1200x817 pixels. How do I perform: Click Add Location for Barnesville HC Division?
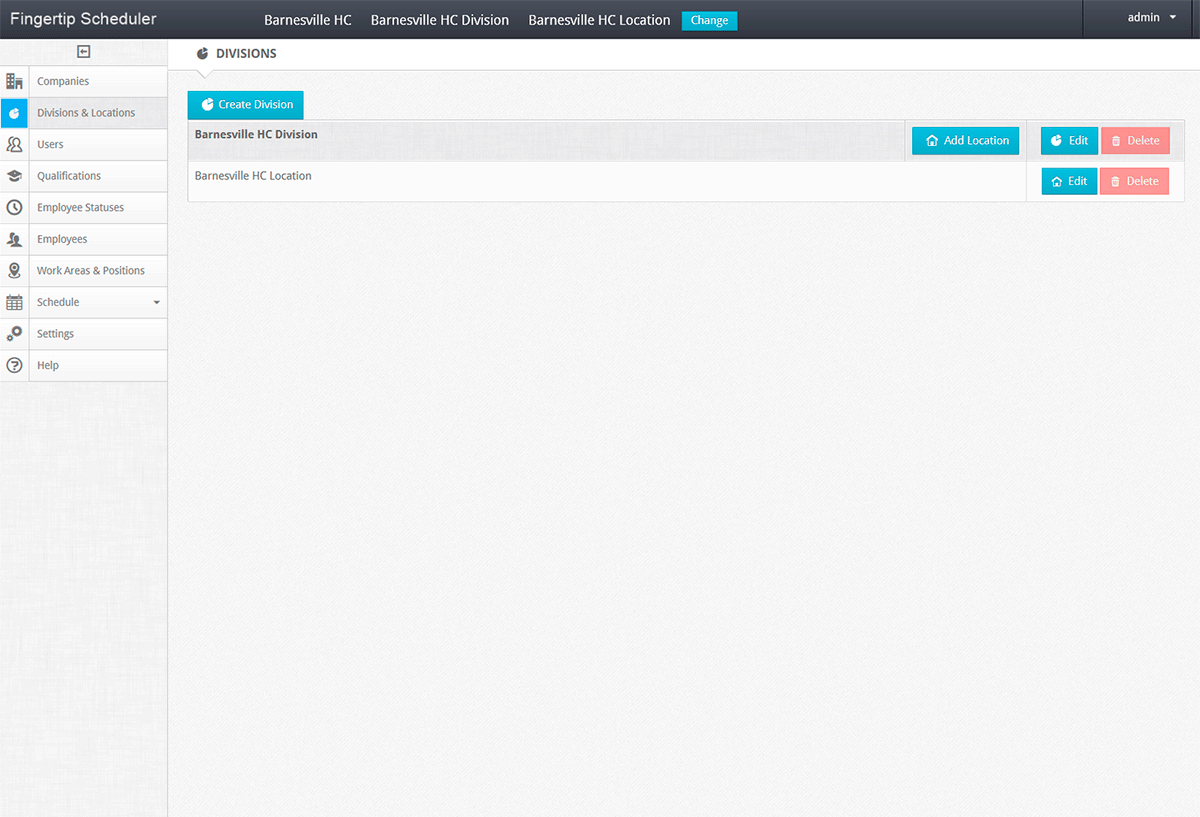(x=965, y=140)
